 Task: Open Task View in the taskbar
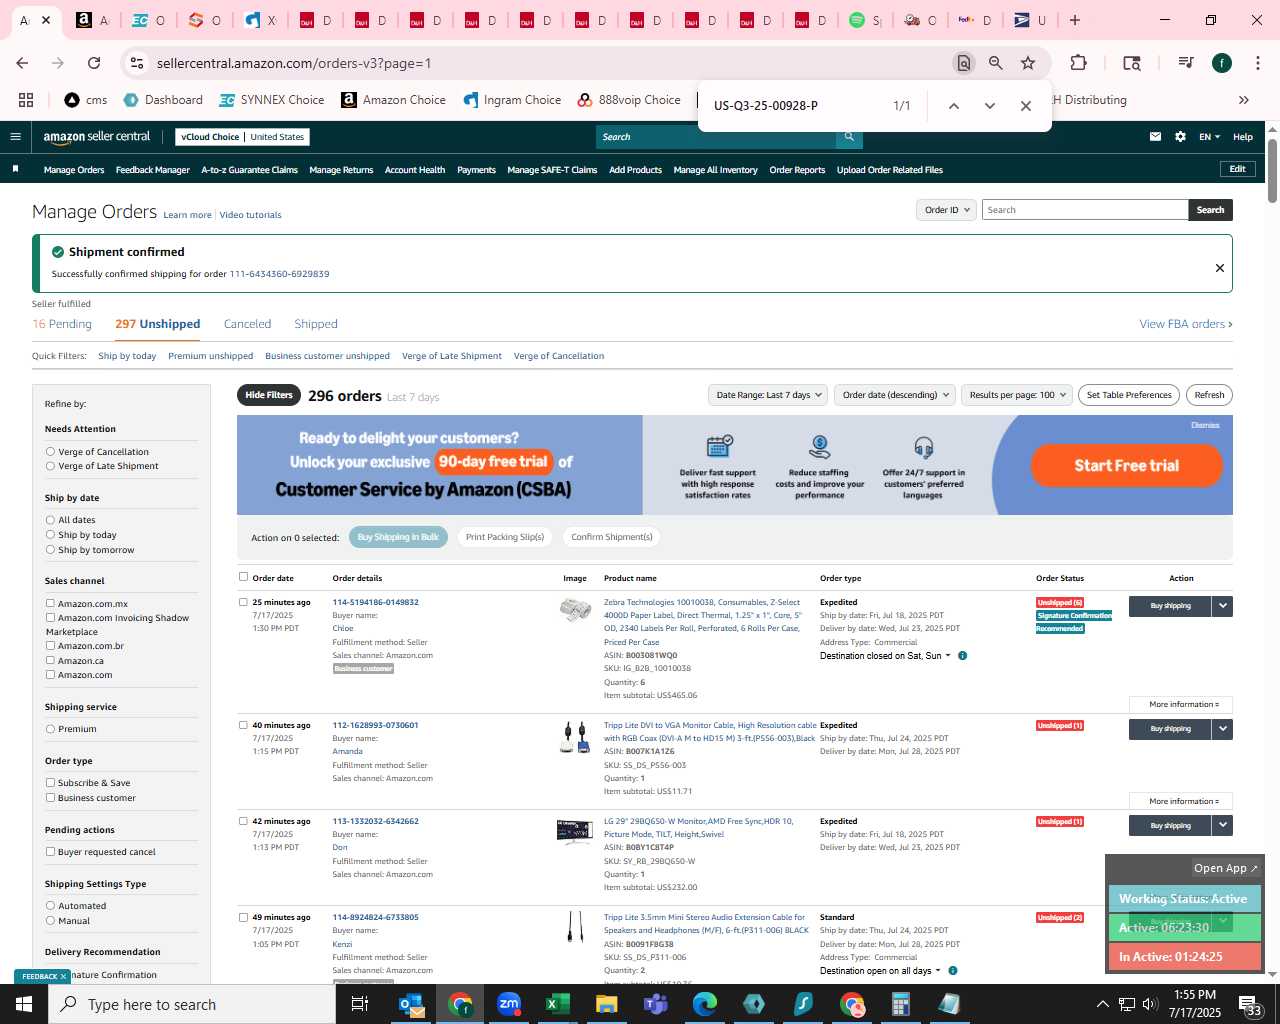click(x=360, y=1004)
